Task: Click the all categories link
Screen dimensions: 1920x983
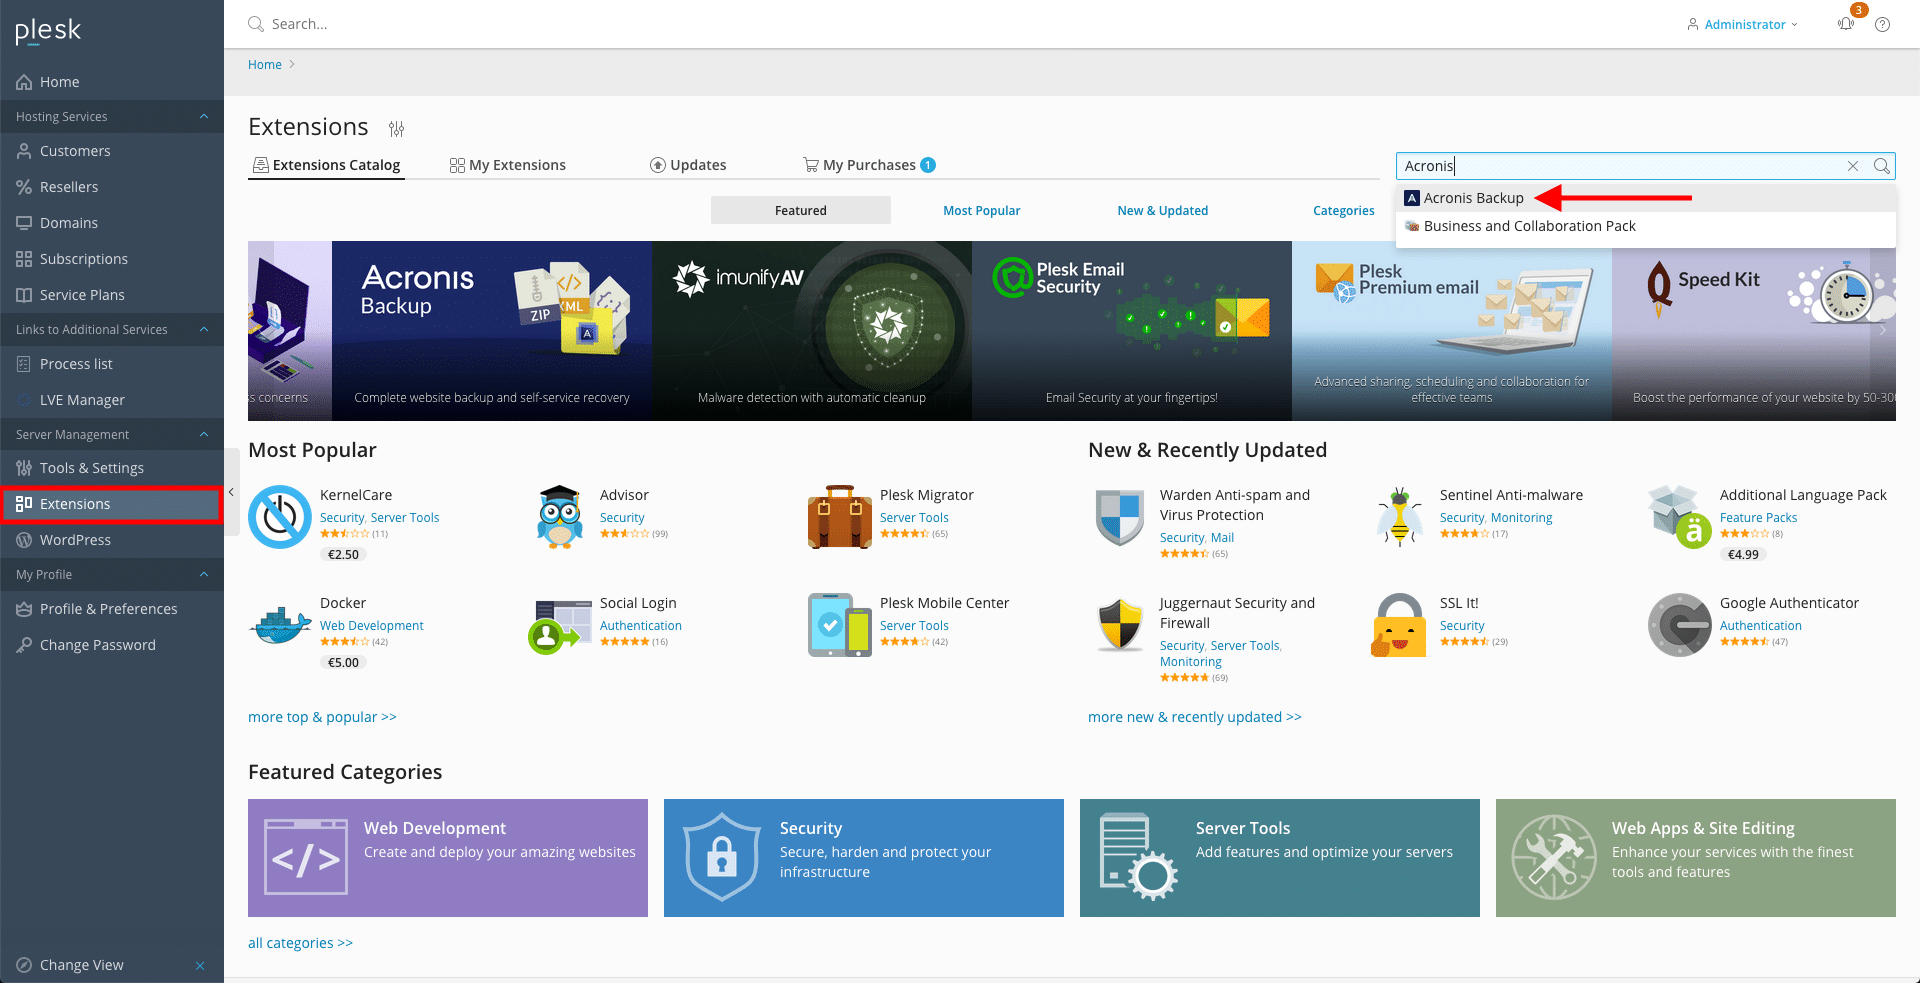Action: (300, 943)
